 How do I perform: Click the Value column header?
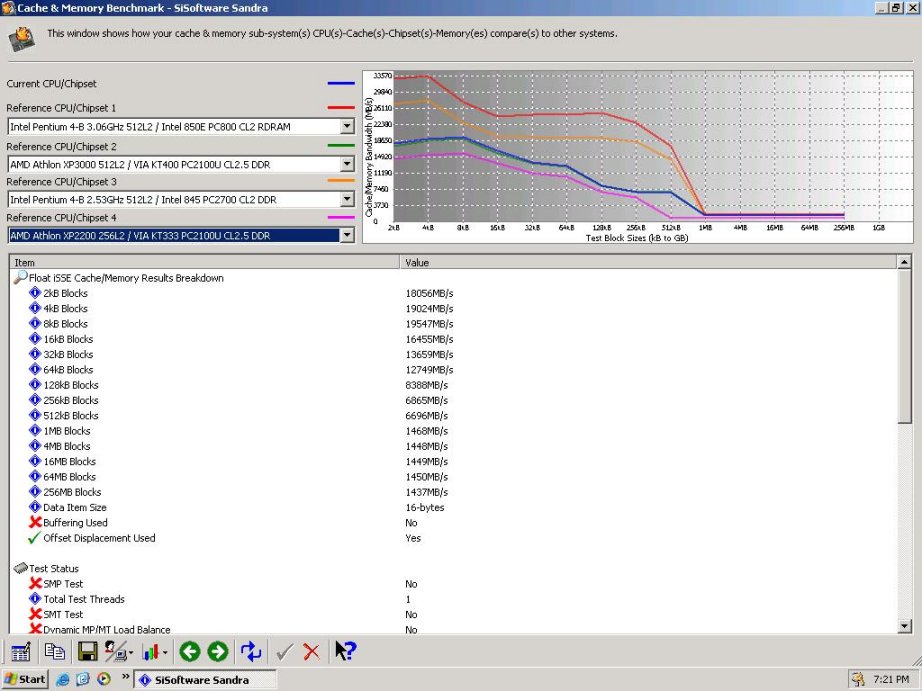(648, 262)
